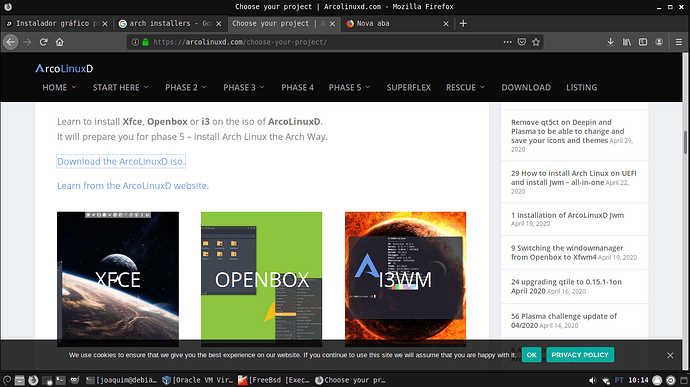Screen dimensions: 690x387
Task: Open page actions three-dot menu
Action: click(x=507, y=42)
